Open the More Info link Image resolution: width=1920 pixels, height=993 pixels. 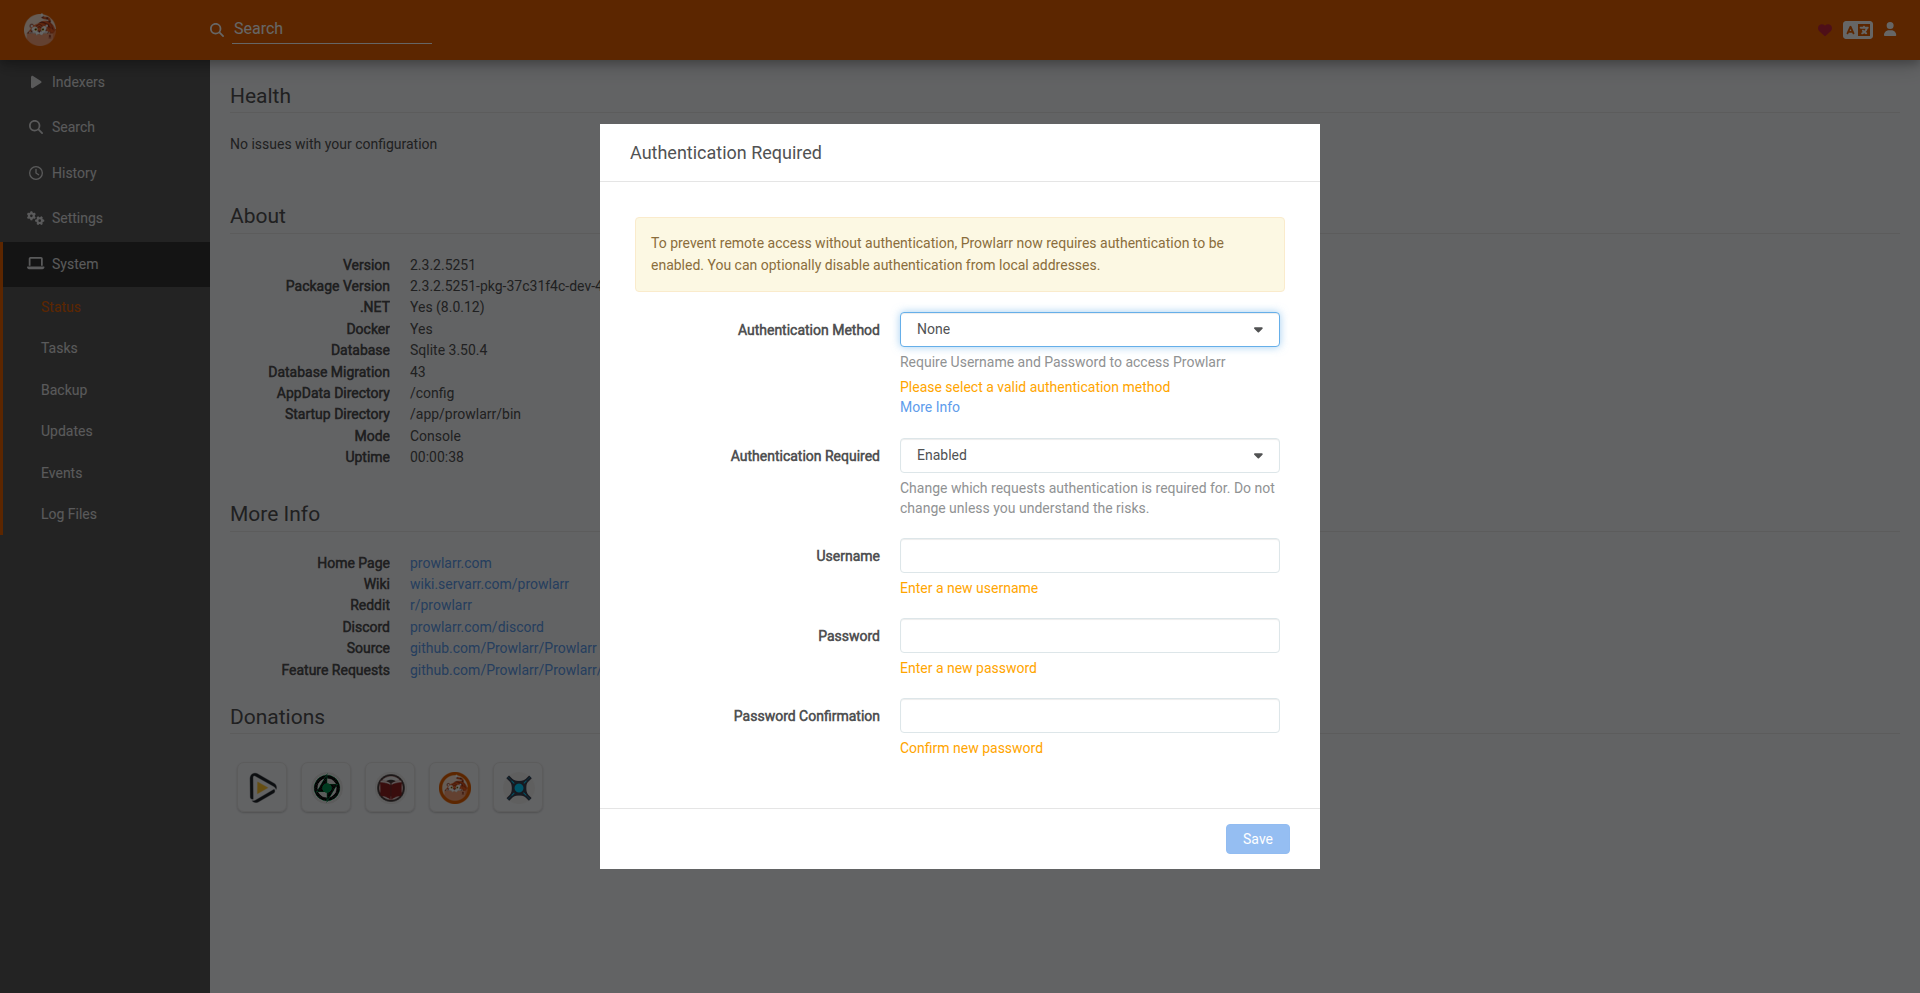929,407
